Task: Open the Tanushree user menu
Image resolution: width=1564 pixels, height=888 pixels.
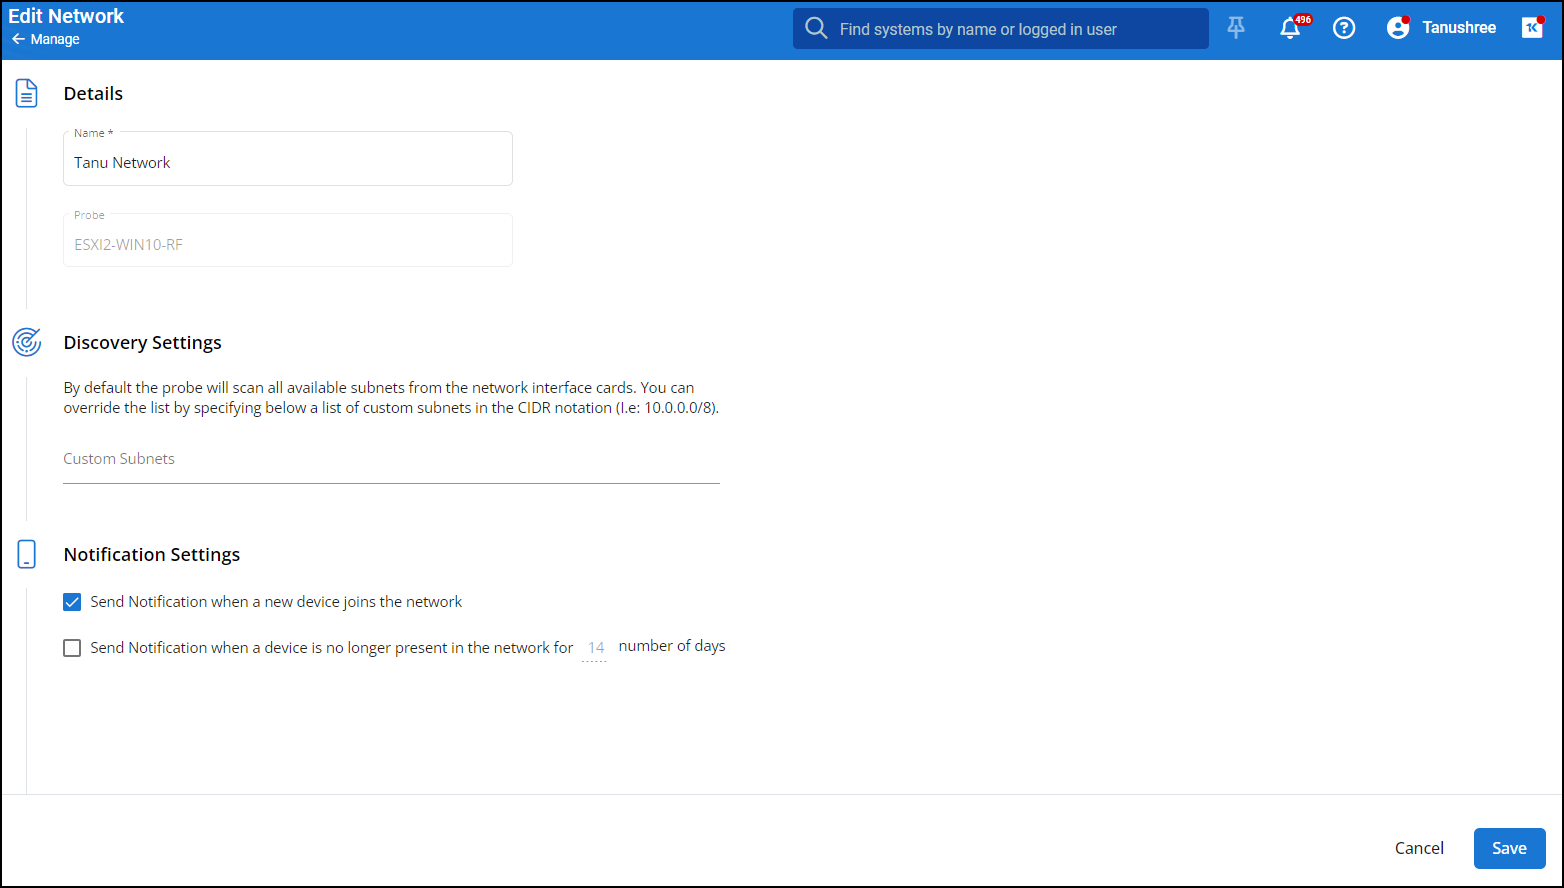Action: (x=1459, y=28)
